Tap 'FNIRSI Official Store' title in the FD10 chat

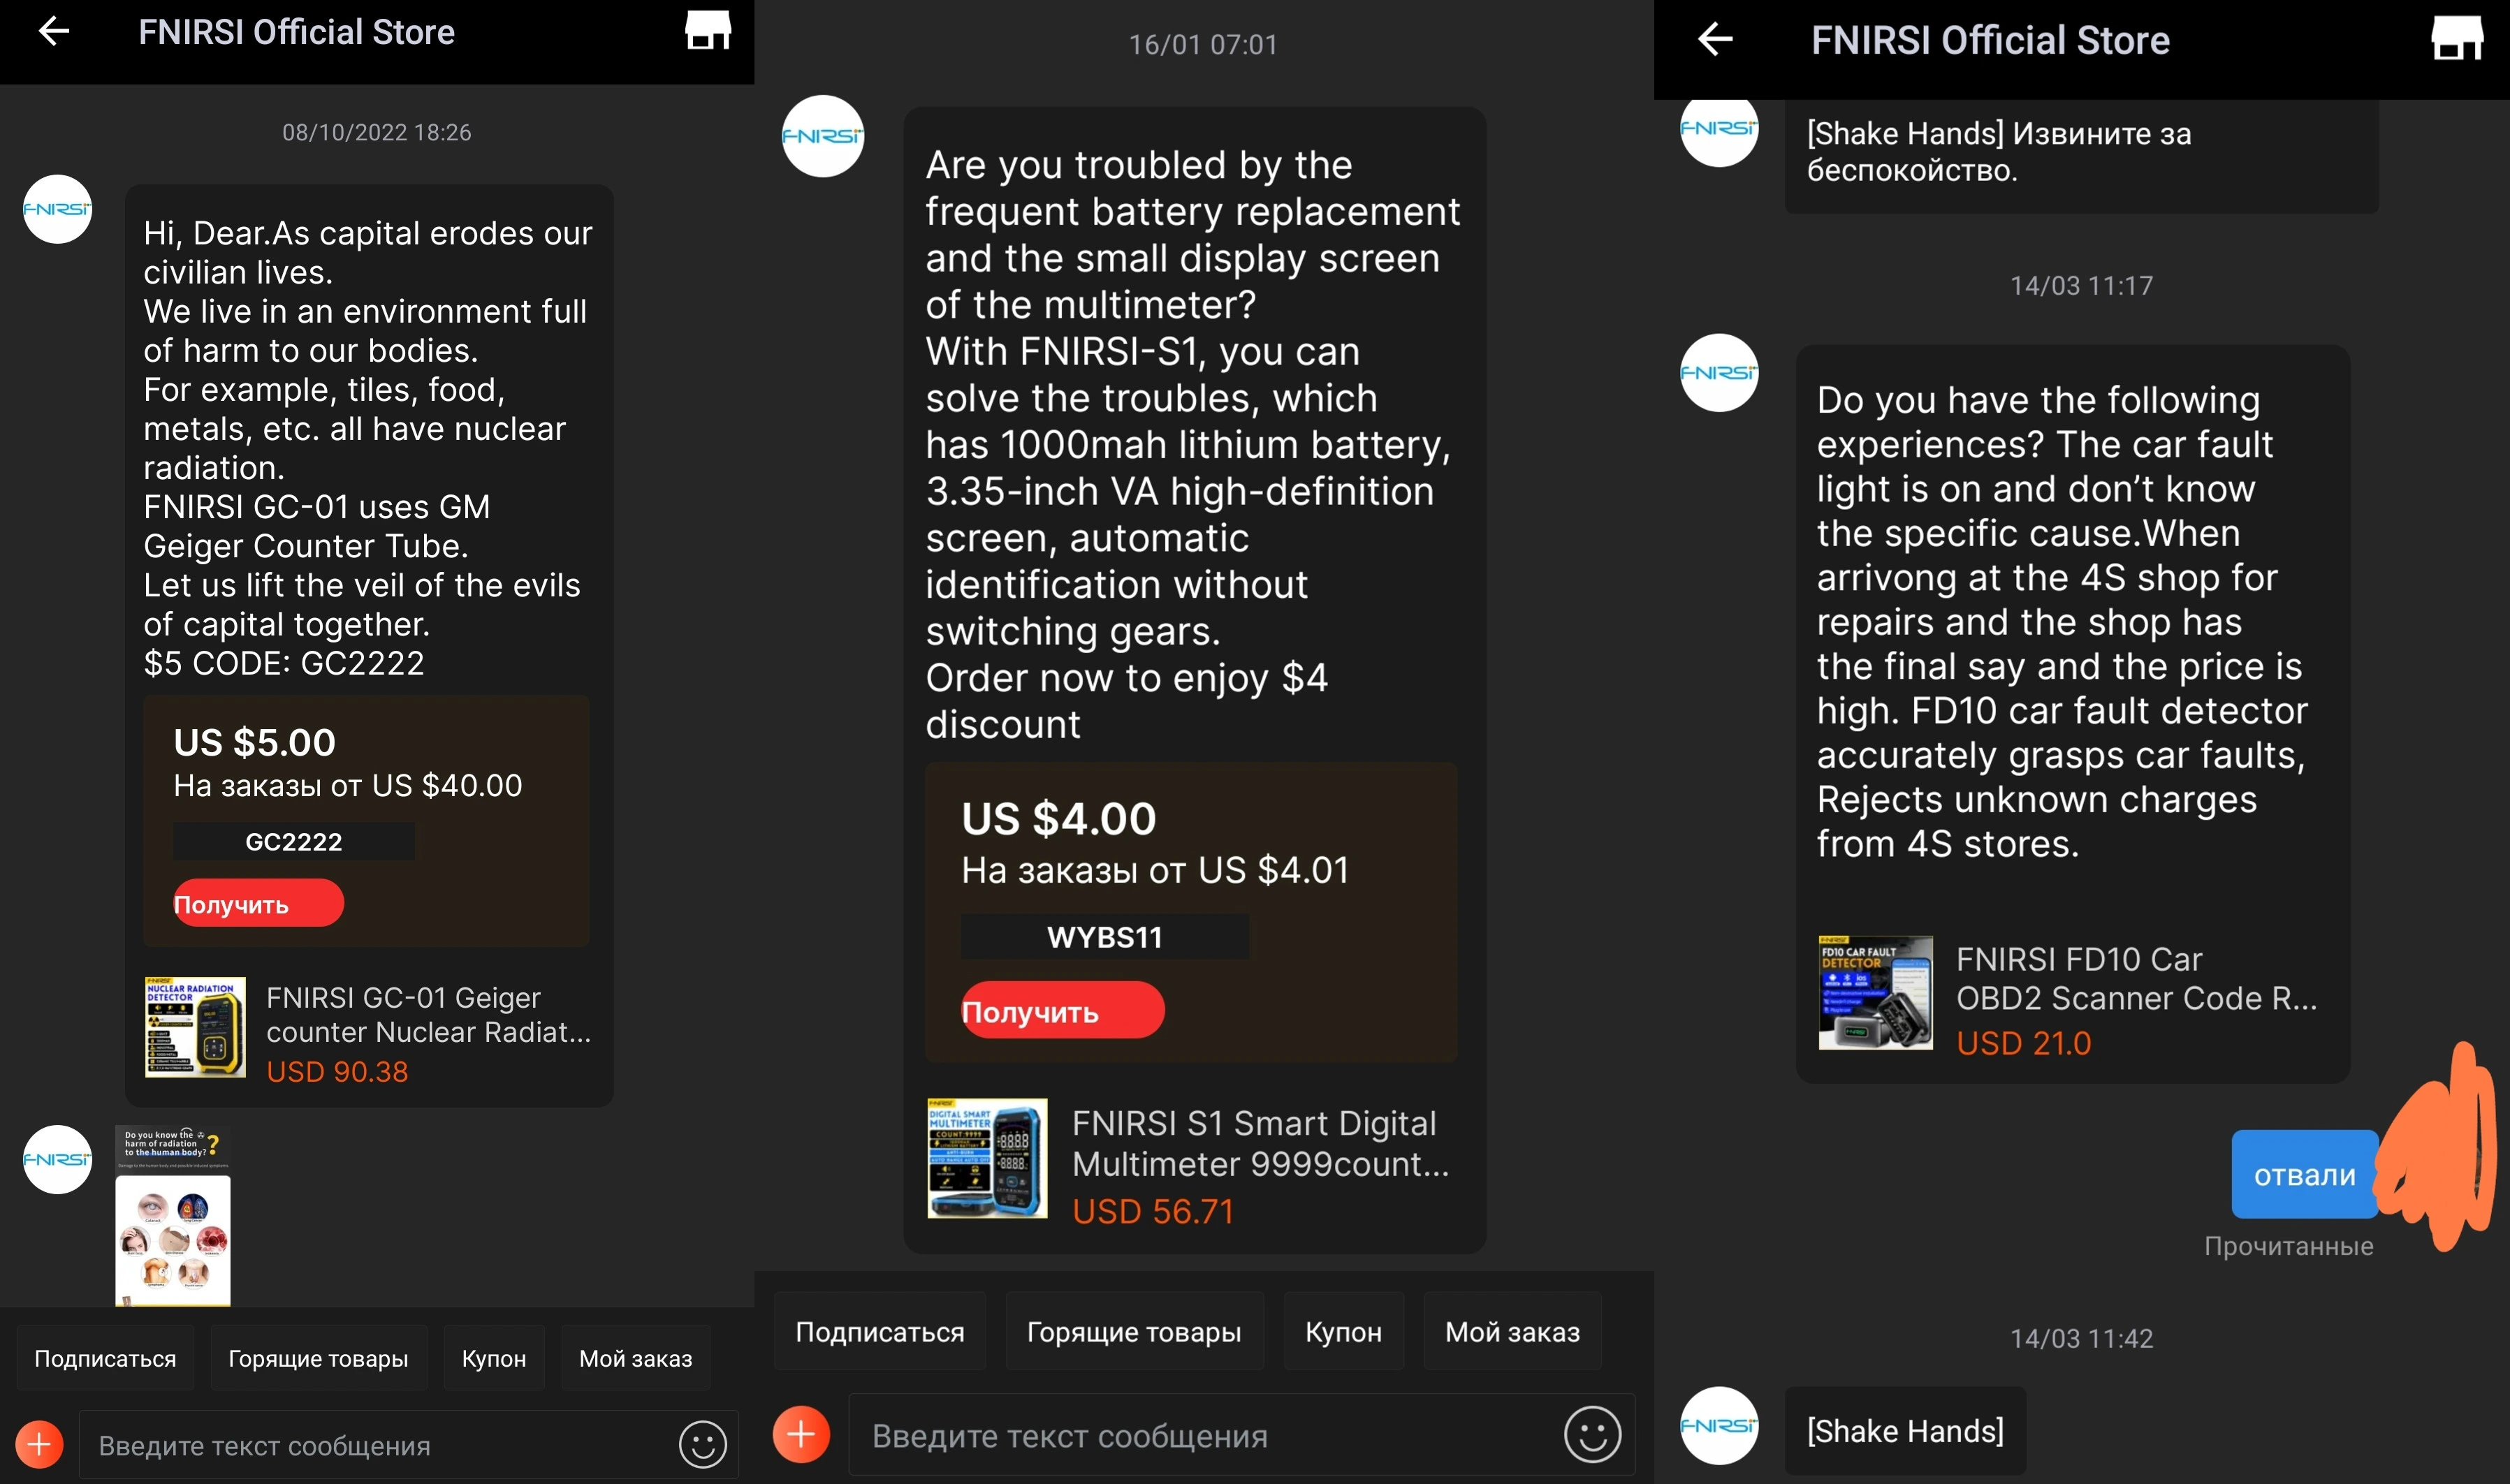point(1990,40)
